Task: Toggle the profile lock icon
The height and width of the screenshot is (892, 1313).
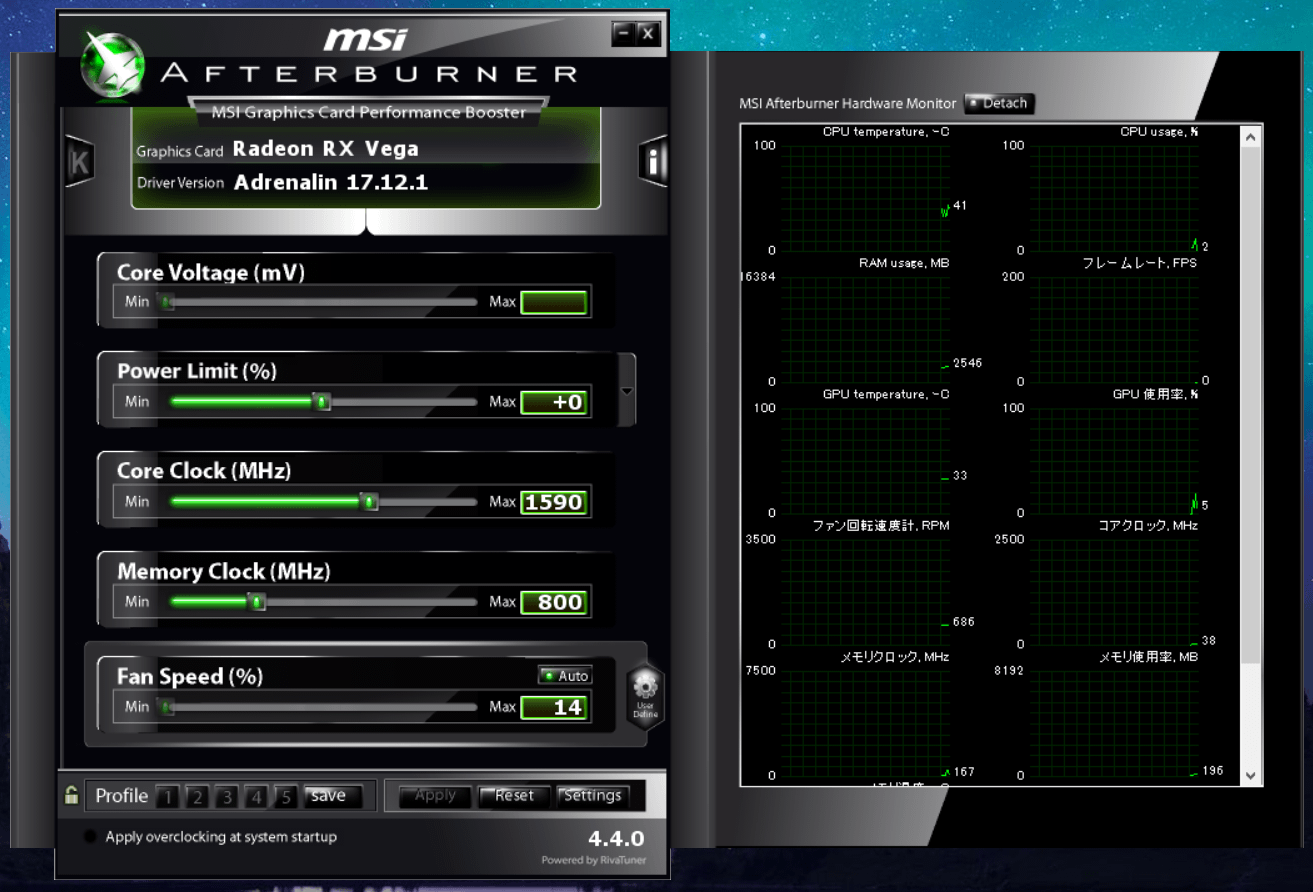Action: (x=71, y=795)
